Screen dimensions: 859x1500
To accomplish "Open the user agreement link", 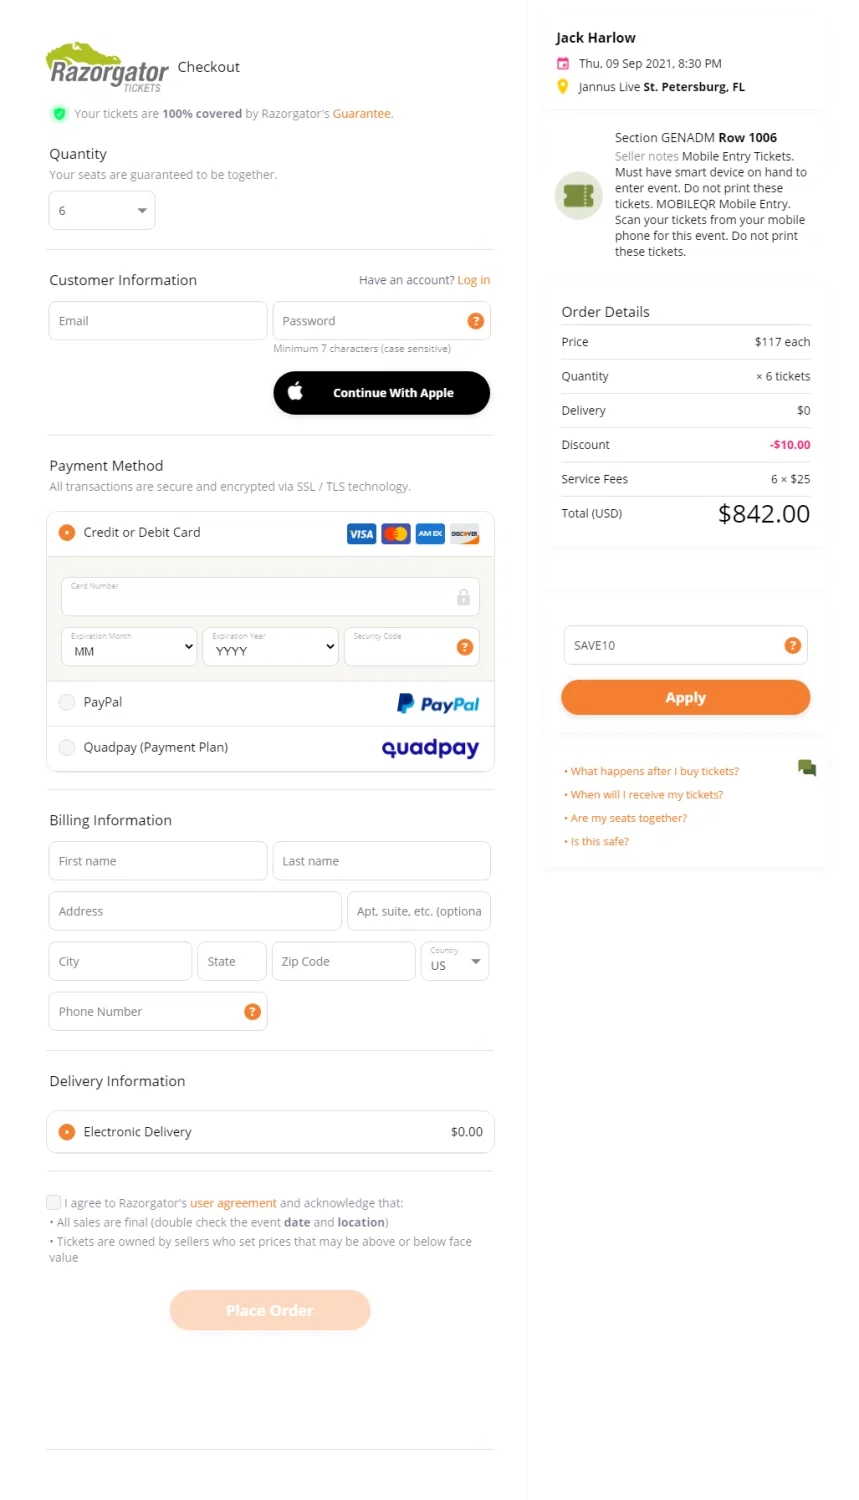I will tap(233, 1203).
